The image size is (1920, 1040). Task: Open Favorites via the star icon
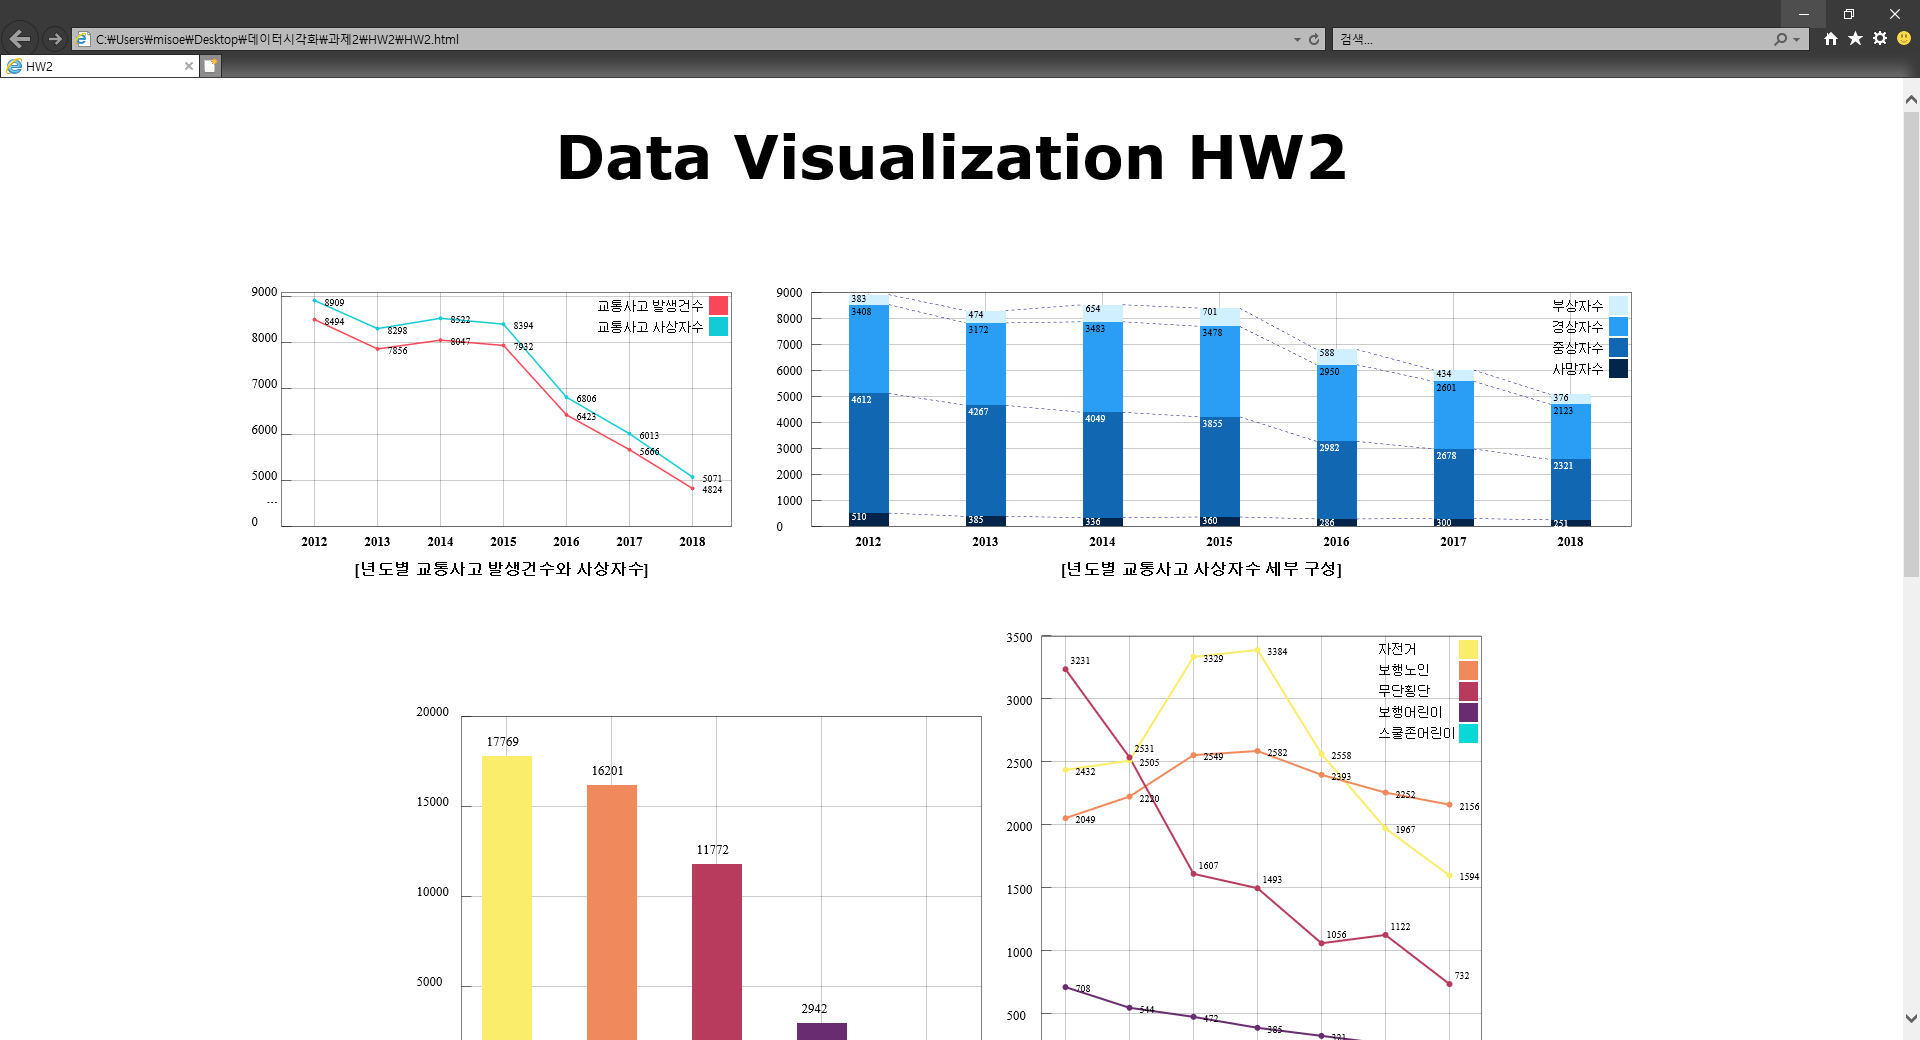click(x=1855, y=39)
